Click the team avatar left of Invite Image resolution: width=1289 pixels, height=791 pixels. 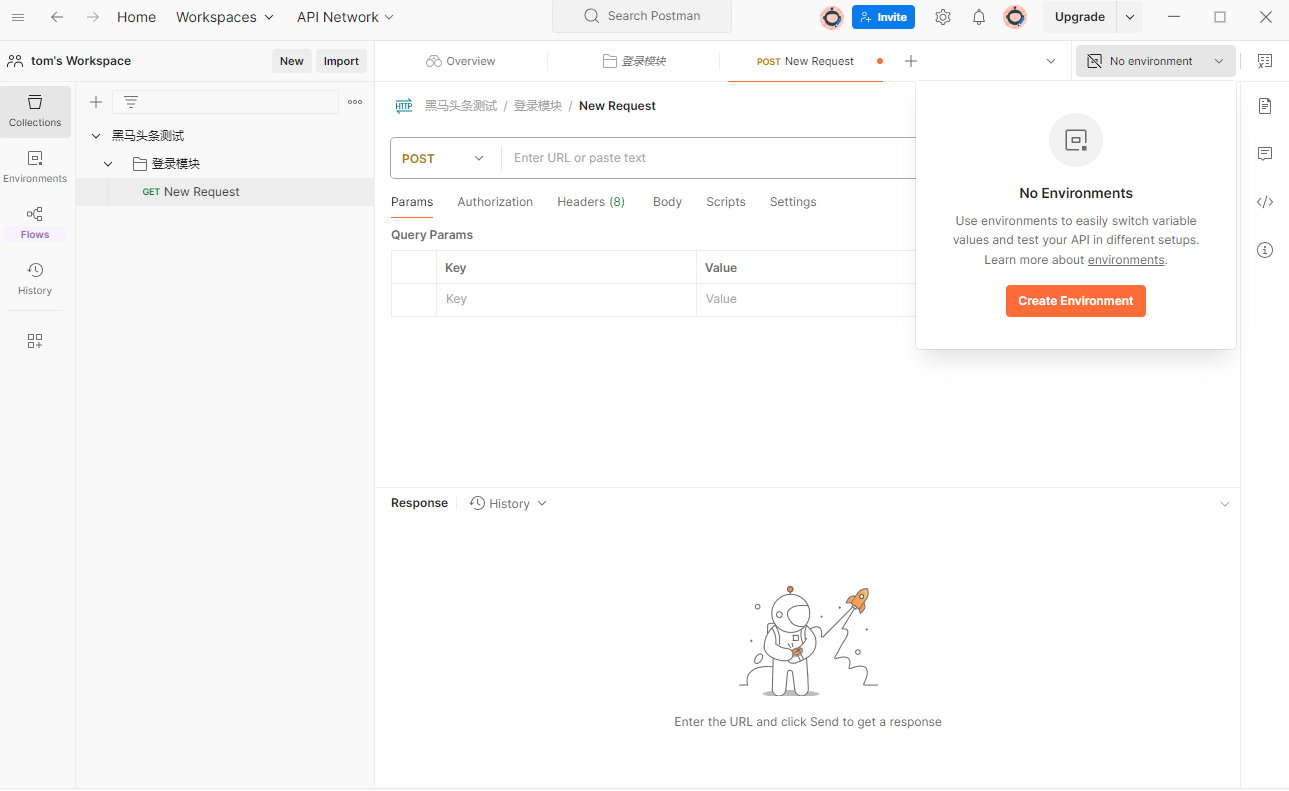pyautogui.click(x=832, y=17)
